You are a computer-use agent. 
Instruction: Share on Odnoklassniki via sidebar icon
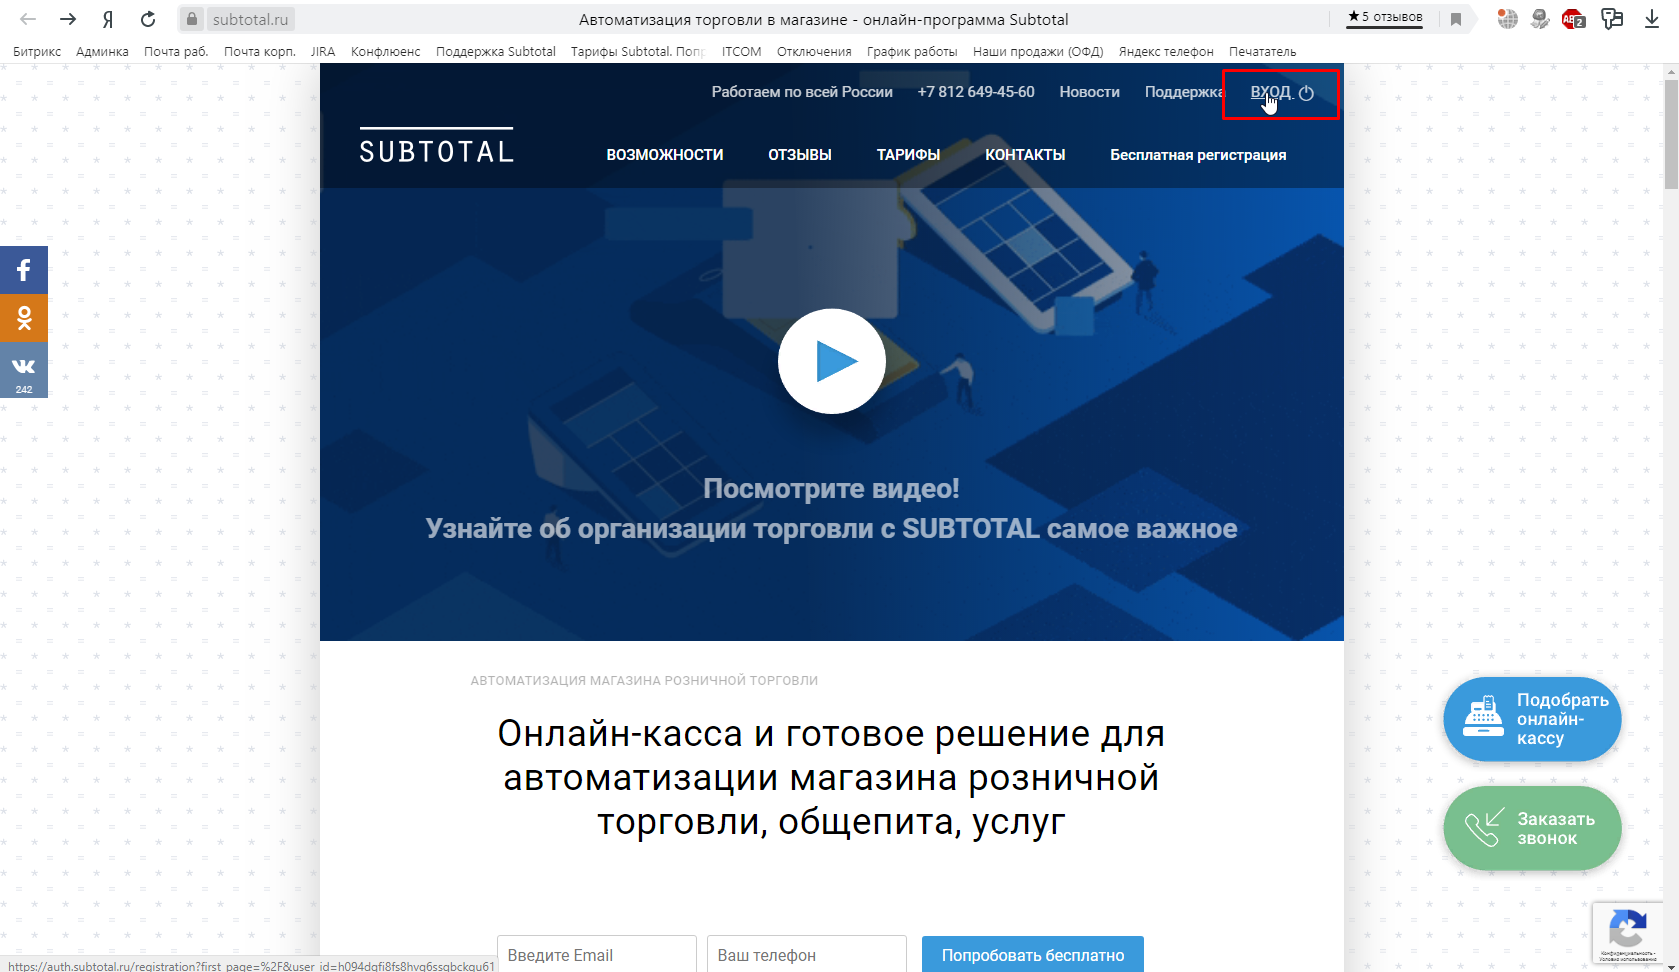click(x=24, y=318)
